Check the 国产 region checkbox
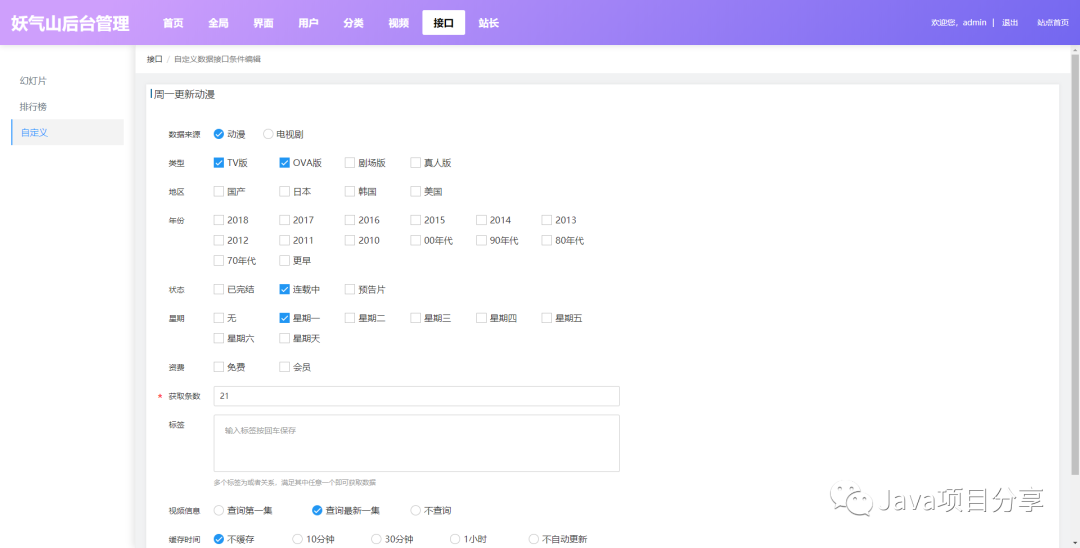 tap(219, 191)
